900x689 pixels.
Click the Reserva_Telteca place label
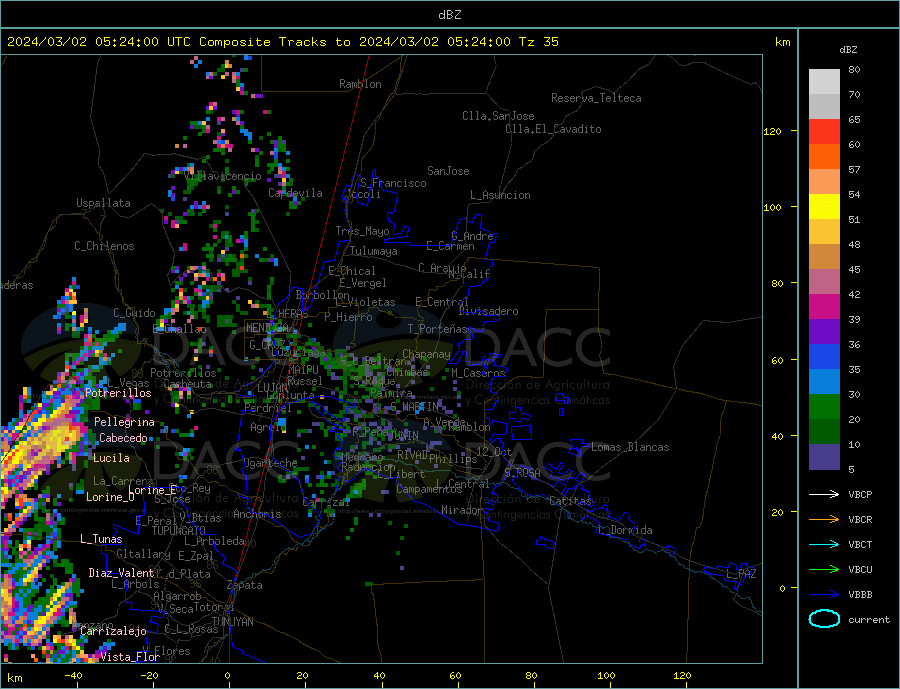pyautogui.click(x=596, y=98)
